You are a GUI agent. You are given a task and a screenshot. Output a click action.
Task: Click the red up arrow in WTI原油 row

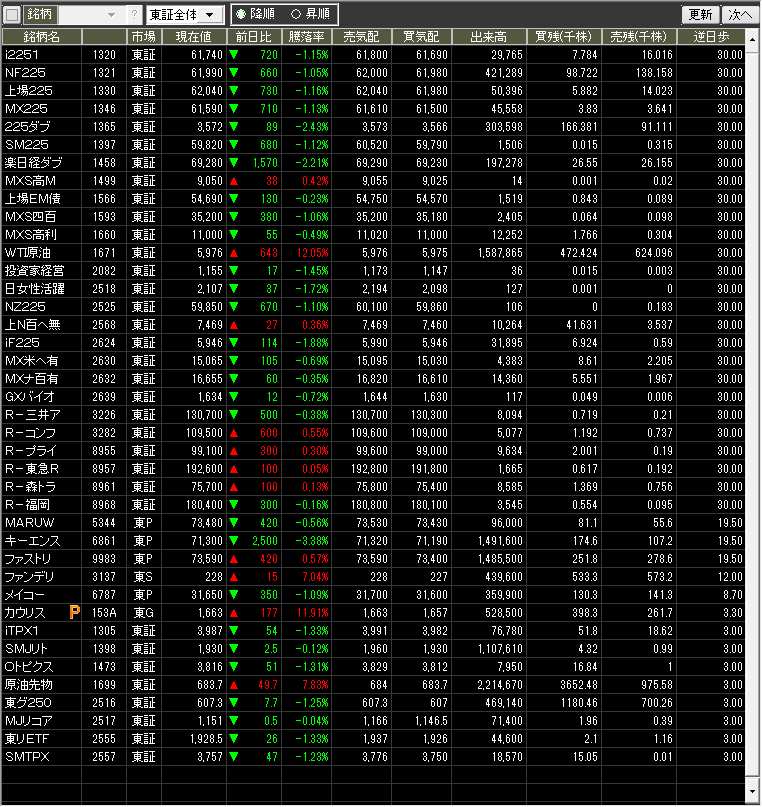[234, 252]
